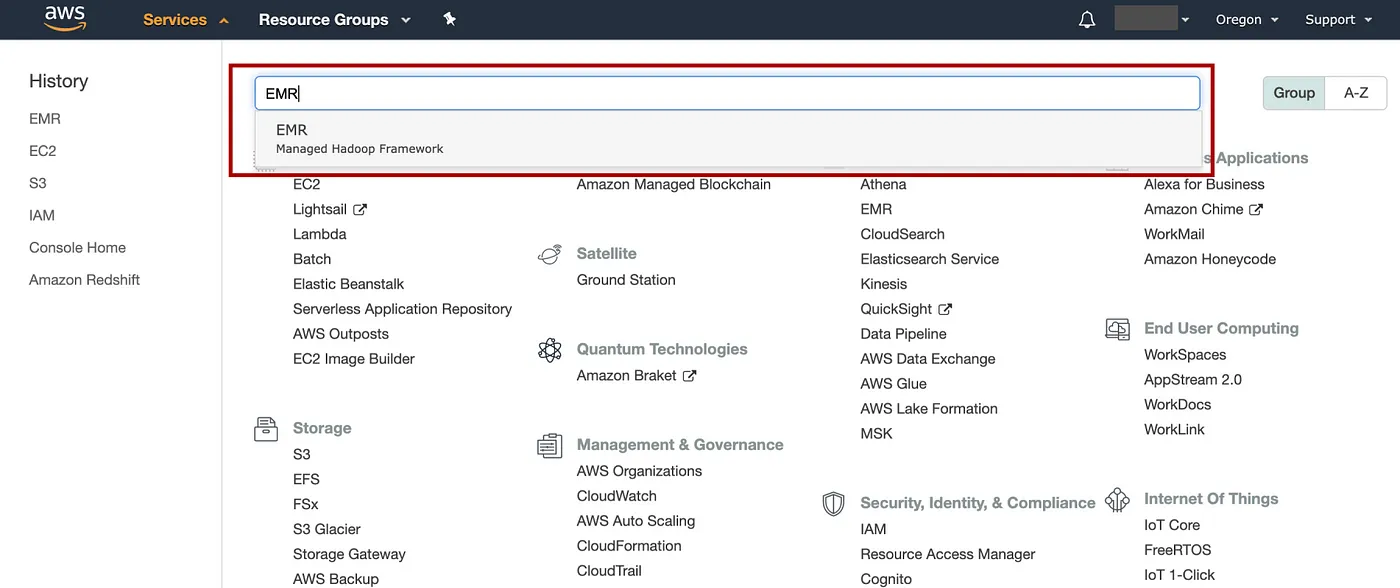Click the services search input field
1400x588 pixels.
727,94
